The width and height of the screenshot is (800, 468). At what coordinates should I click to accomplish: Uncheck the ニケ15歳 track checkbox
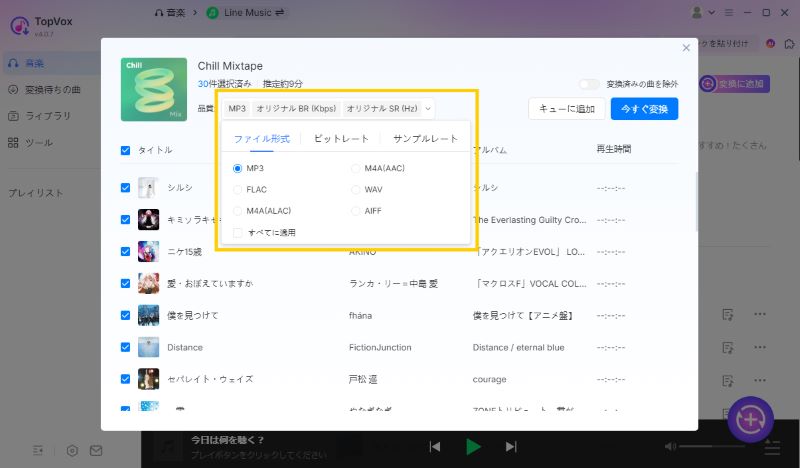pos(126,252)
